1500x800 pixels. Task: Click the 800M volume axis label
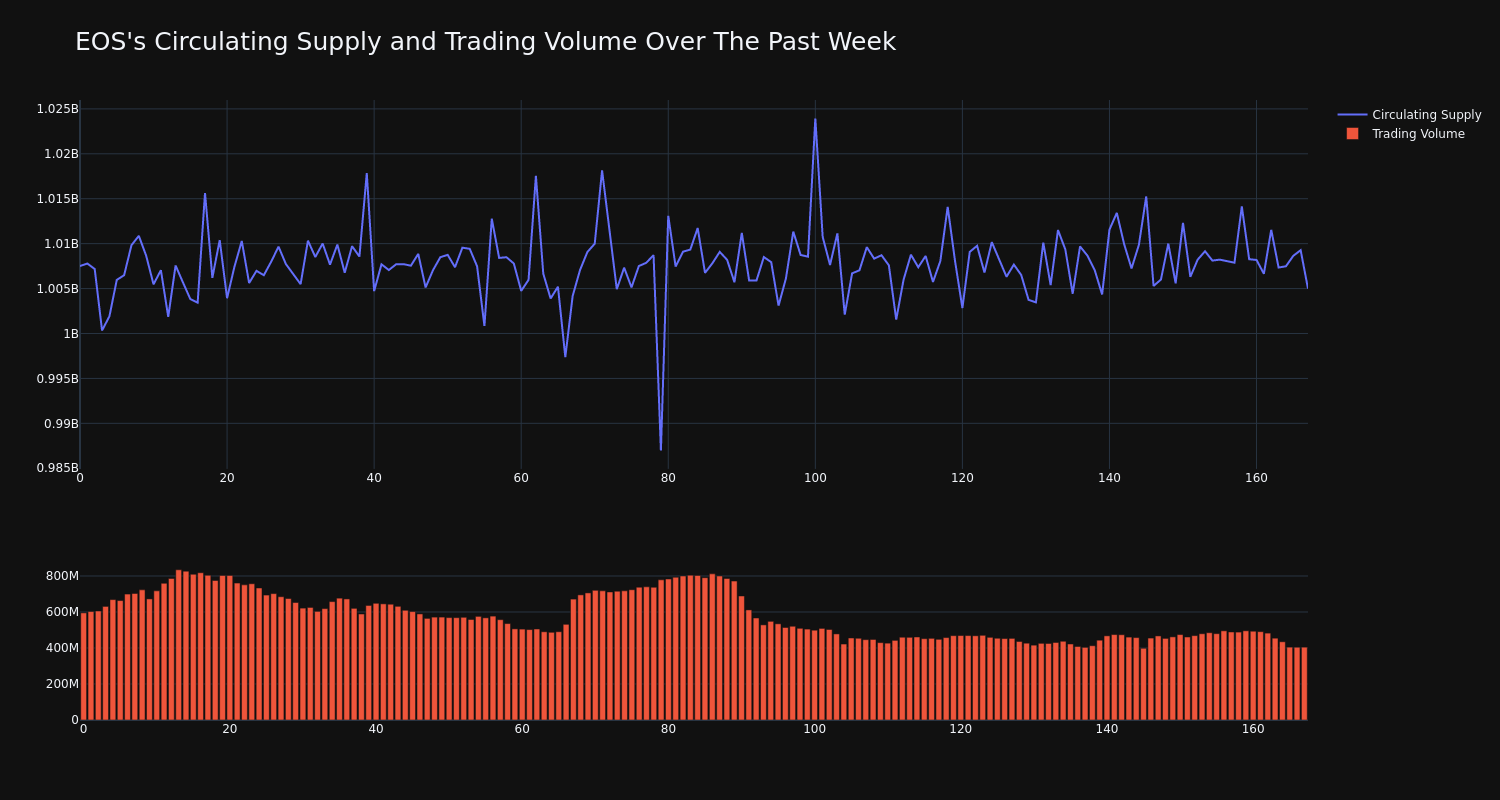tap(61, 576)
